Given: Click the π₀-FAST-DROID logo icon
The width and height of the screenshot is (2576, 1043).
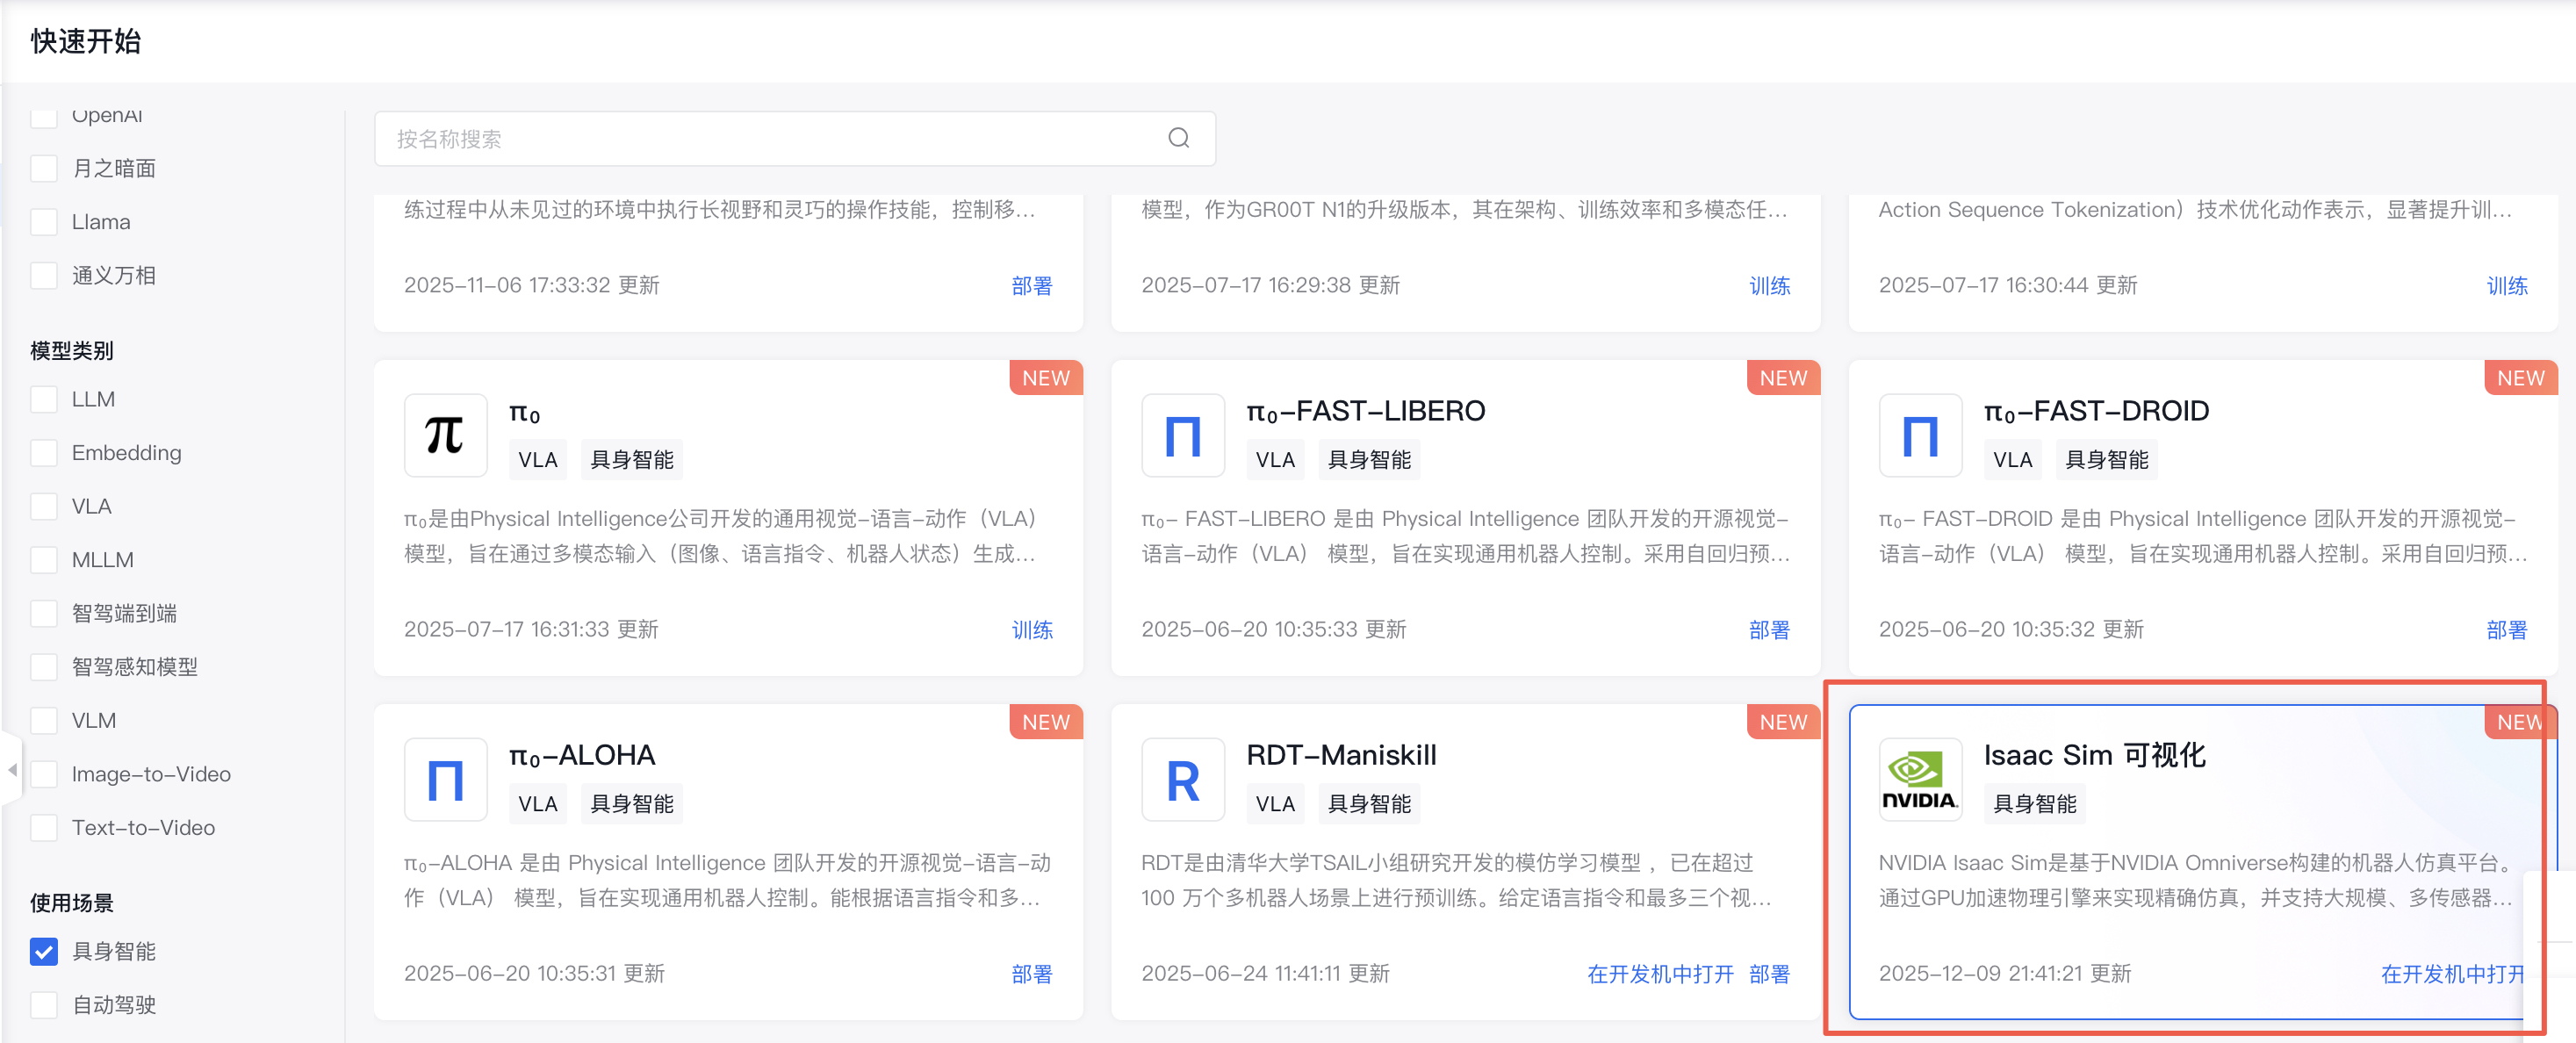Looking at the screenshot, I should (x=1919, y=435).
